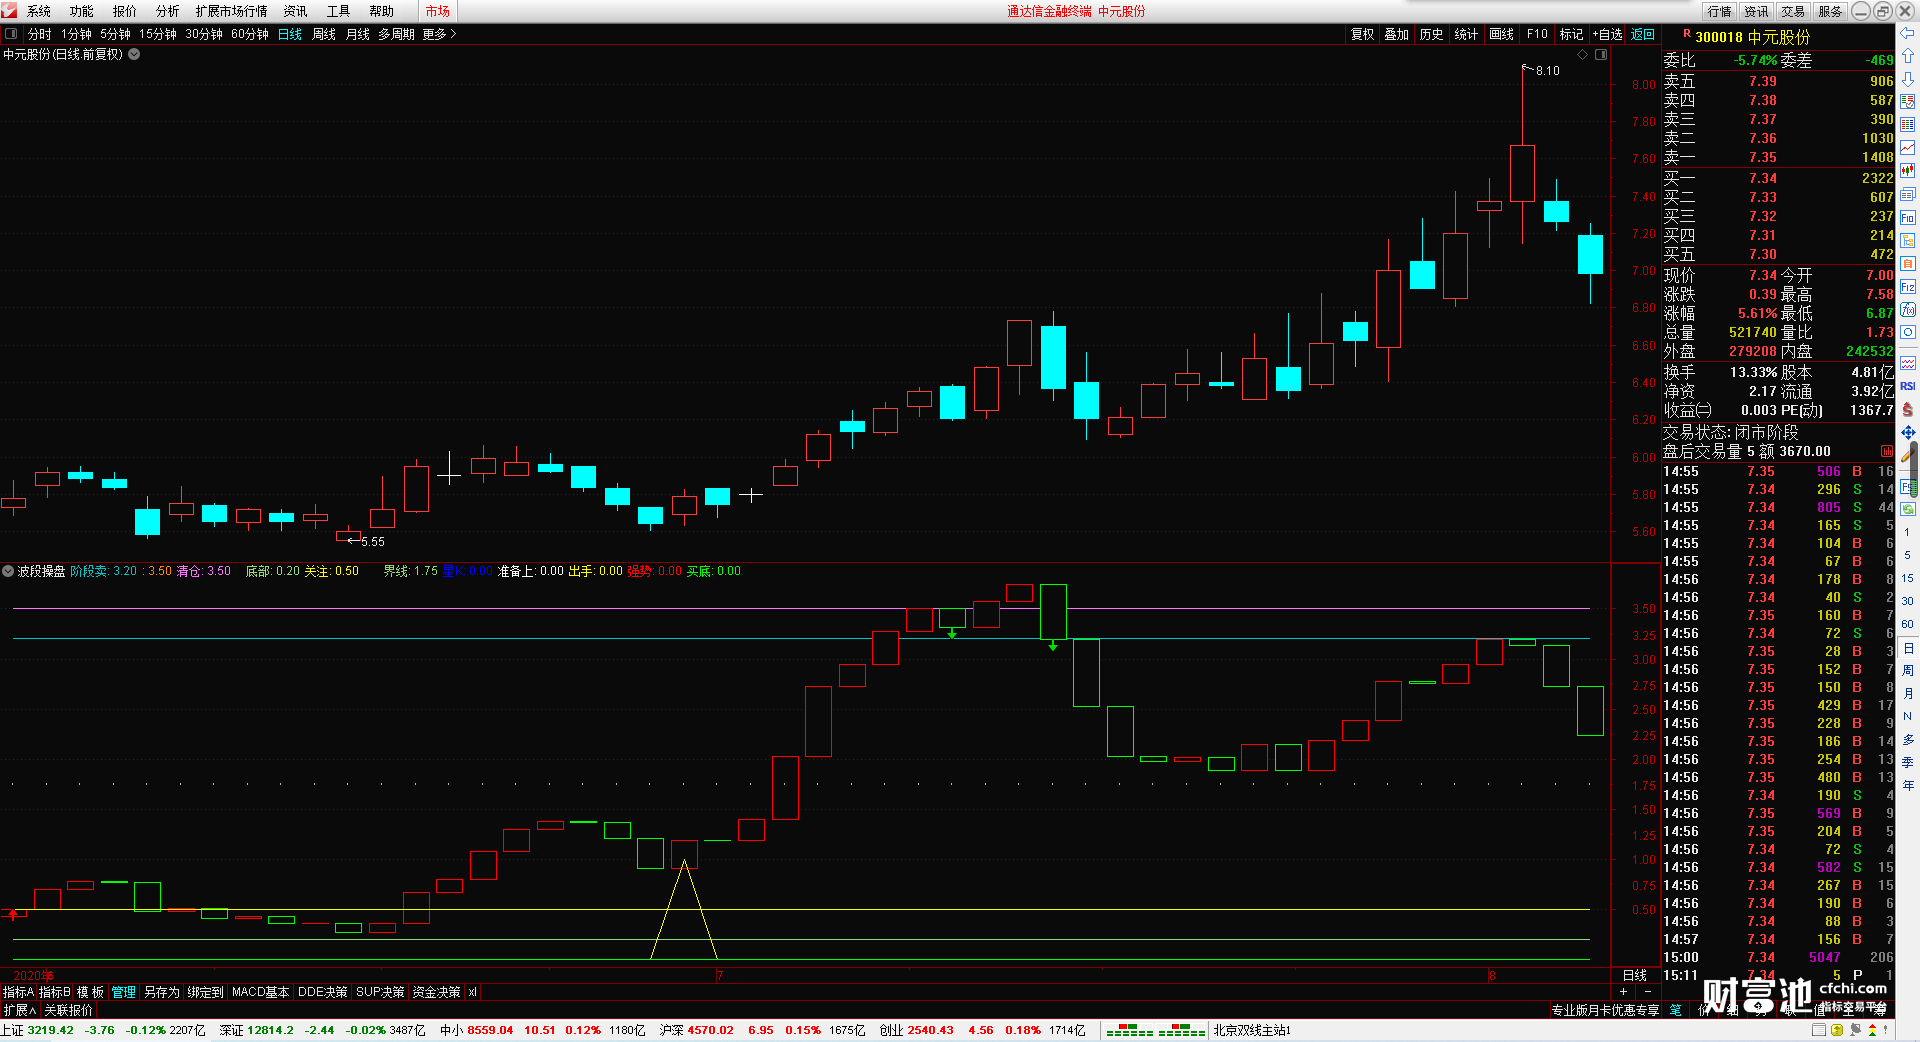Select 15-minute period button in right sidebar

point(1908,578)
